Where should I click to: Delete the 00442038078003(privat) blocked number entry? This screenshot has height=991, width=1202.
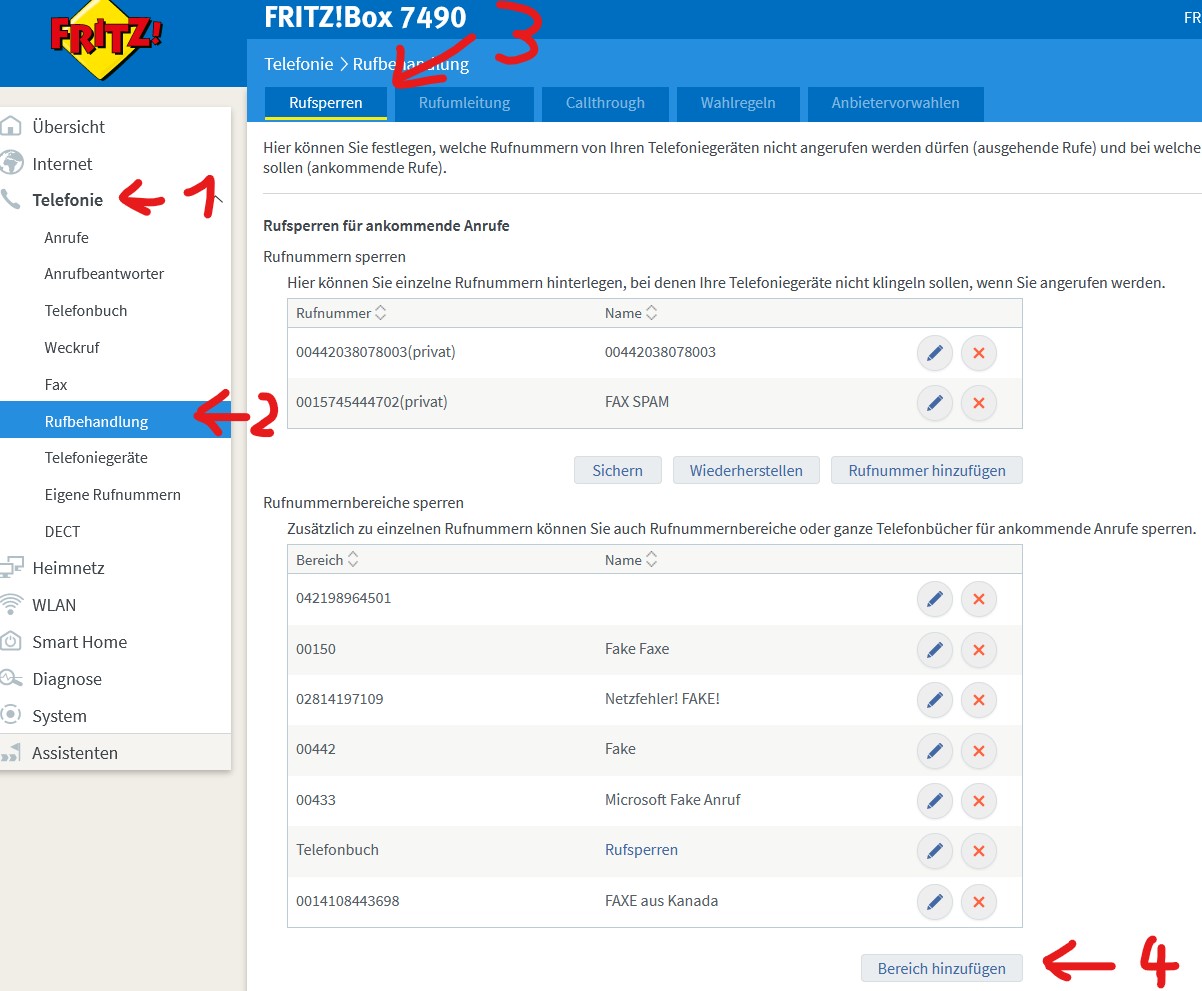coord(979,353)
